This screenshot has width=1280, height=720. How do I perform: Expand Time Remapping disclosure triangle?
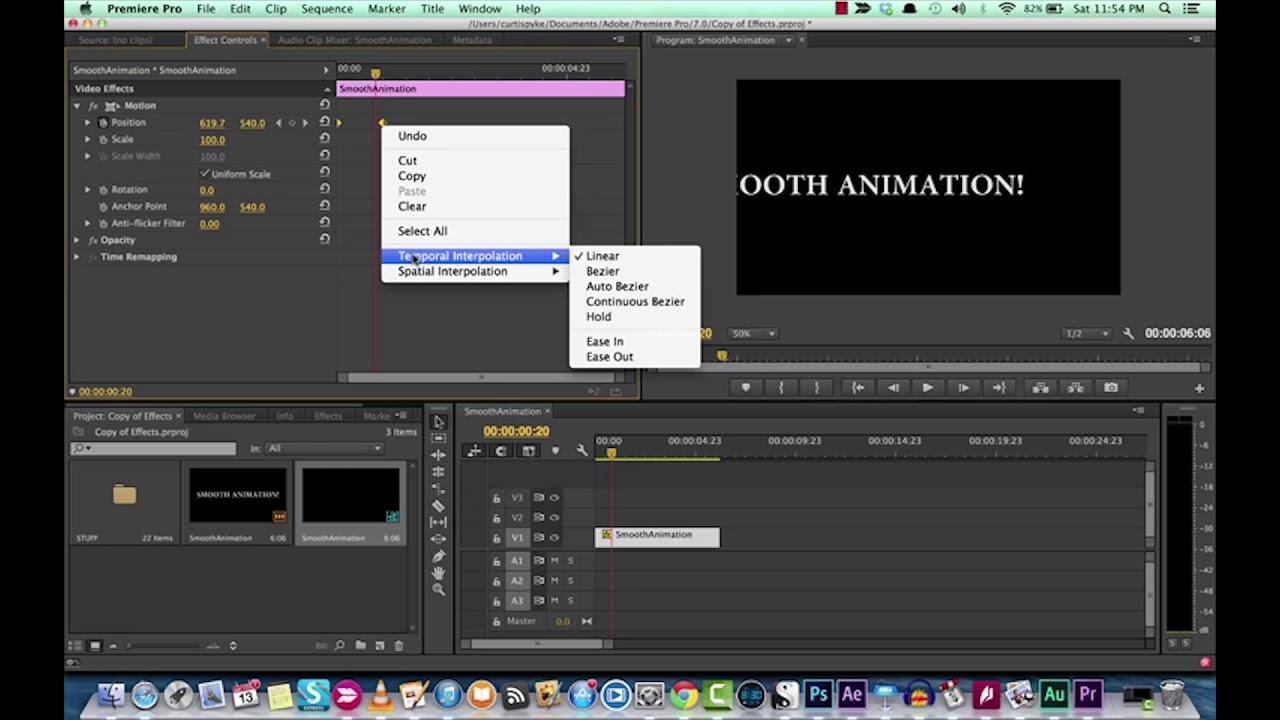(77, 257)
